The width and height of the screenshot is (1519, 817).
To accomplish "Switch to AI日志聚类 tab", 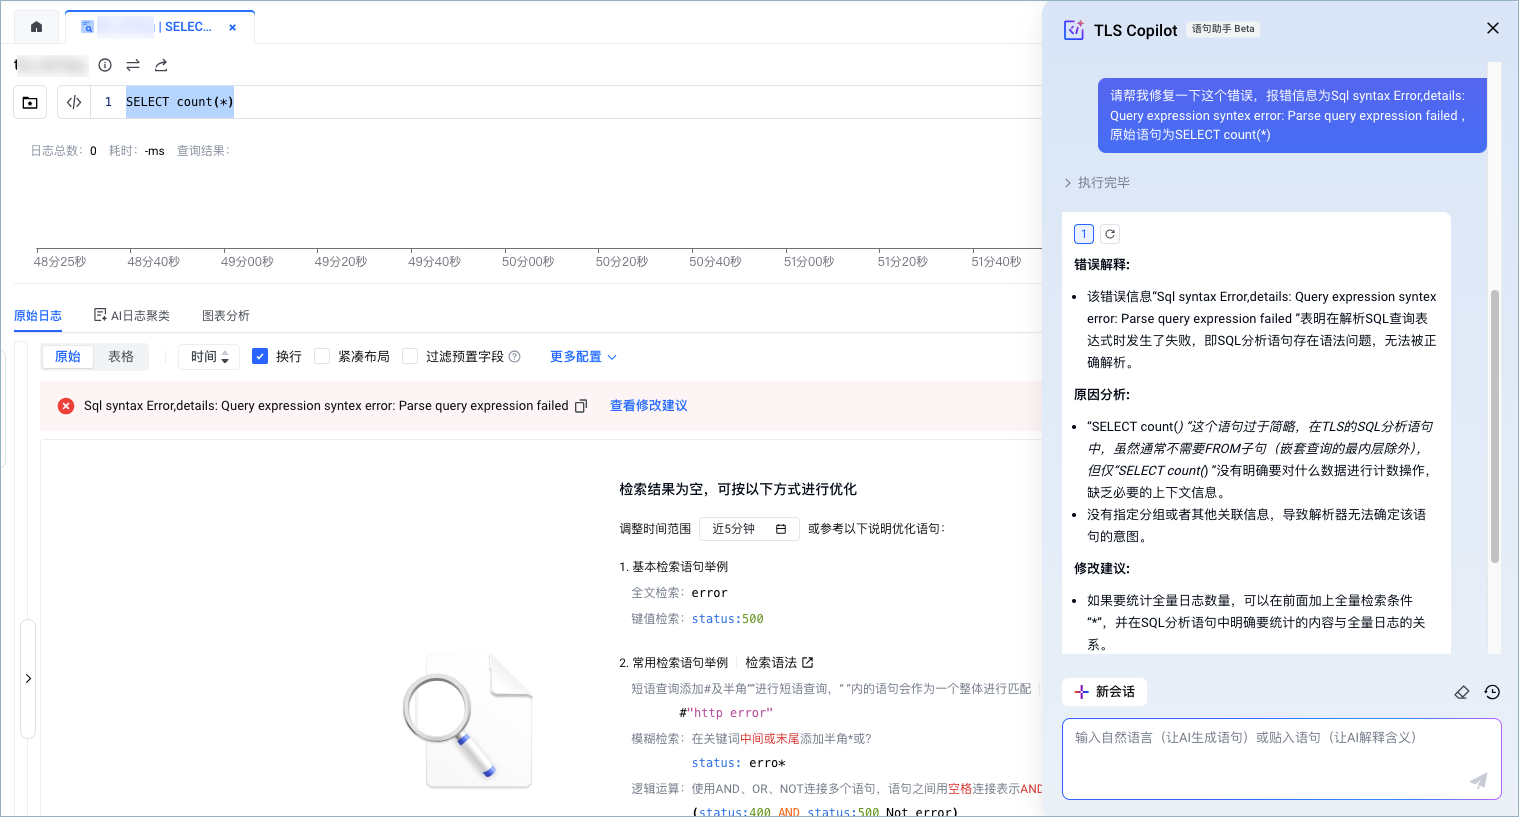I will pos(132,316).
